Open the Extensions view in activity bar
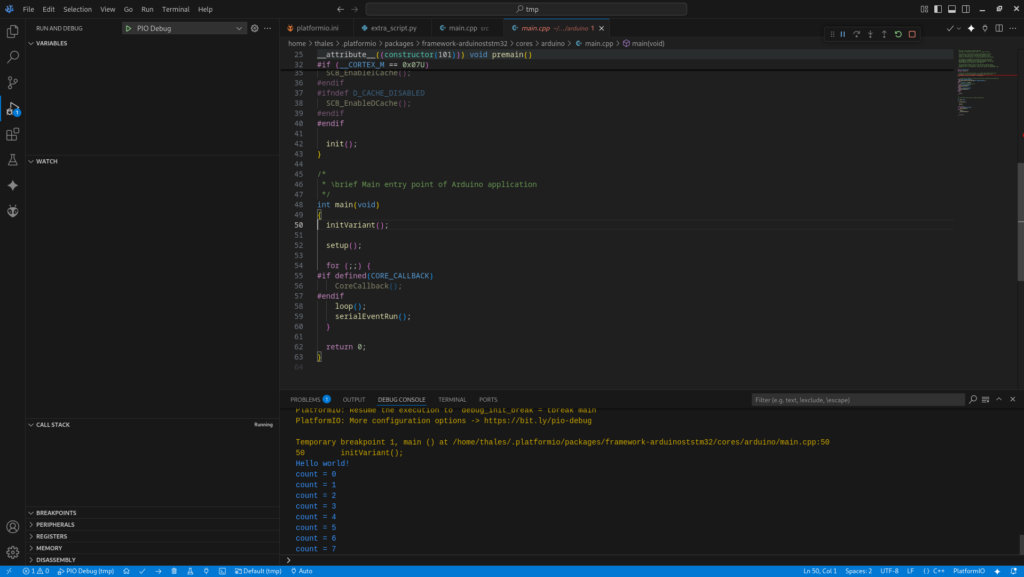 tap(13, 134)
